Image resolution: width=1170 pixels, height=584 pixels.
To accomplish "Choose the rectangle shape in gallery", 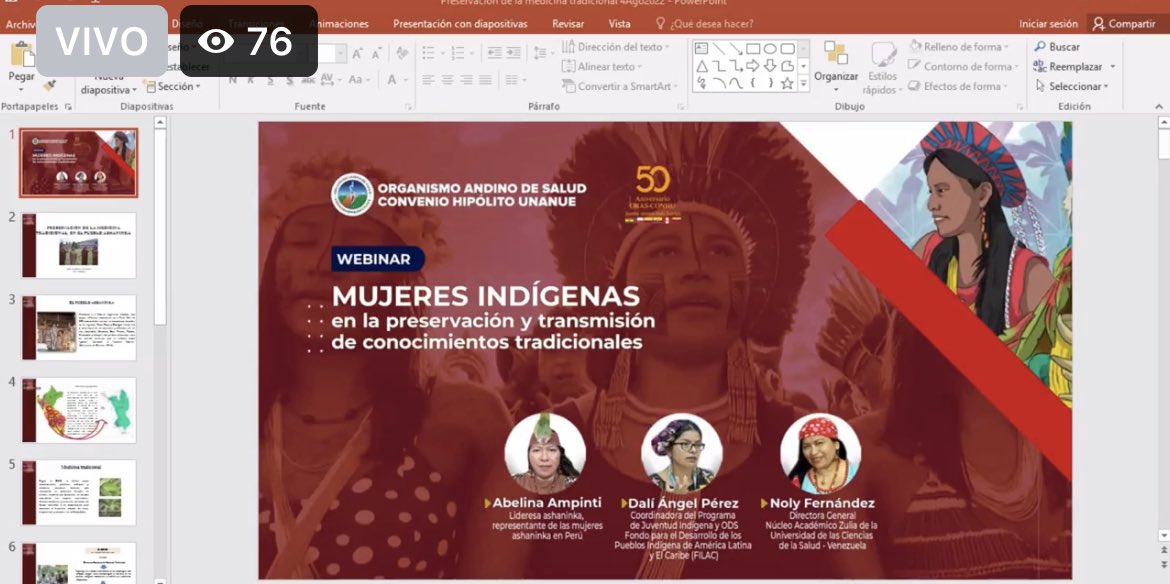I will [753, 48].
